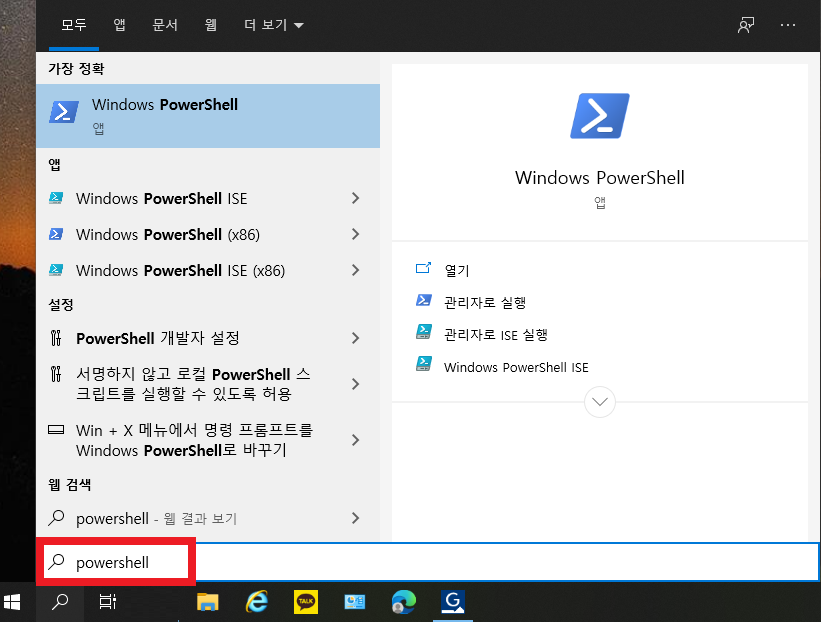The height and width of the screenshot is (622, 821).
Task: Click the Windows PowerShell title in preview pane
Action: click(x=600, y=178)
